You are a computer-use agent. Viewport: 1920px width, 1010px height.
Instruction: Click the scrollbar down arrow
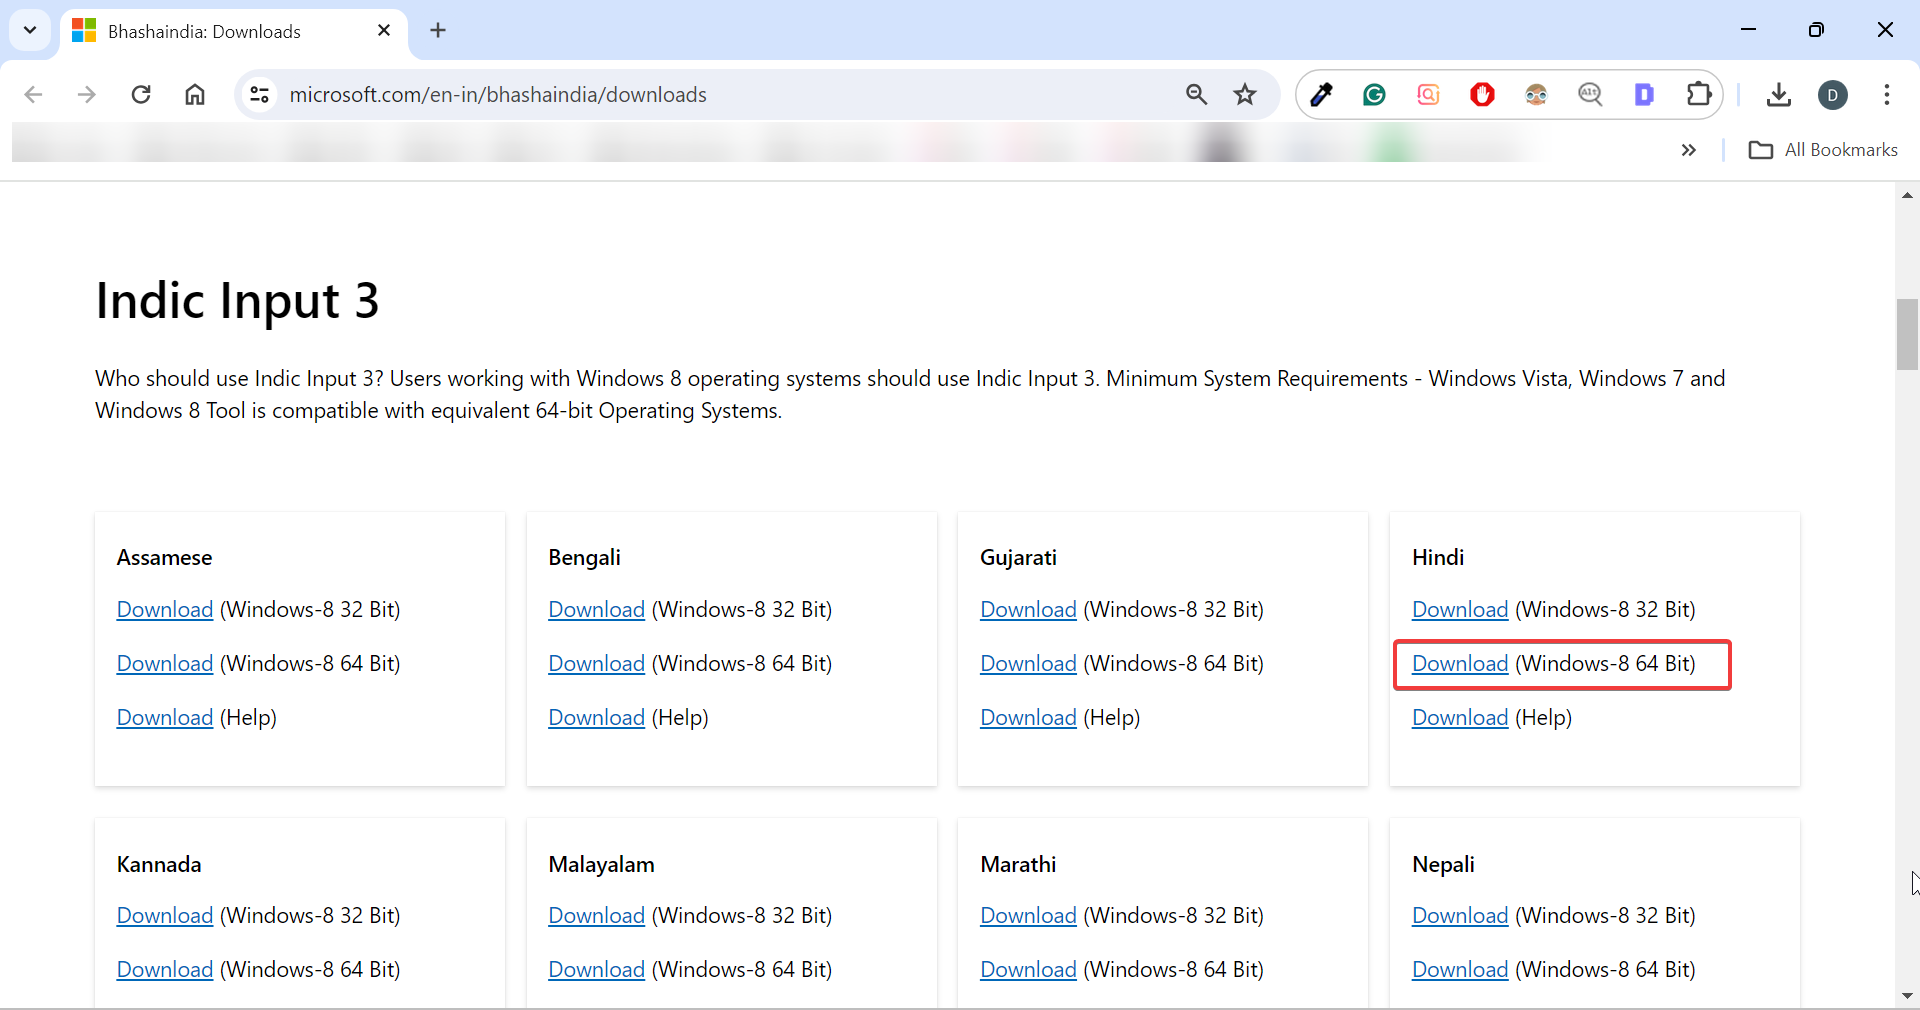click(1907, 996)
